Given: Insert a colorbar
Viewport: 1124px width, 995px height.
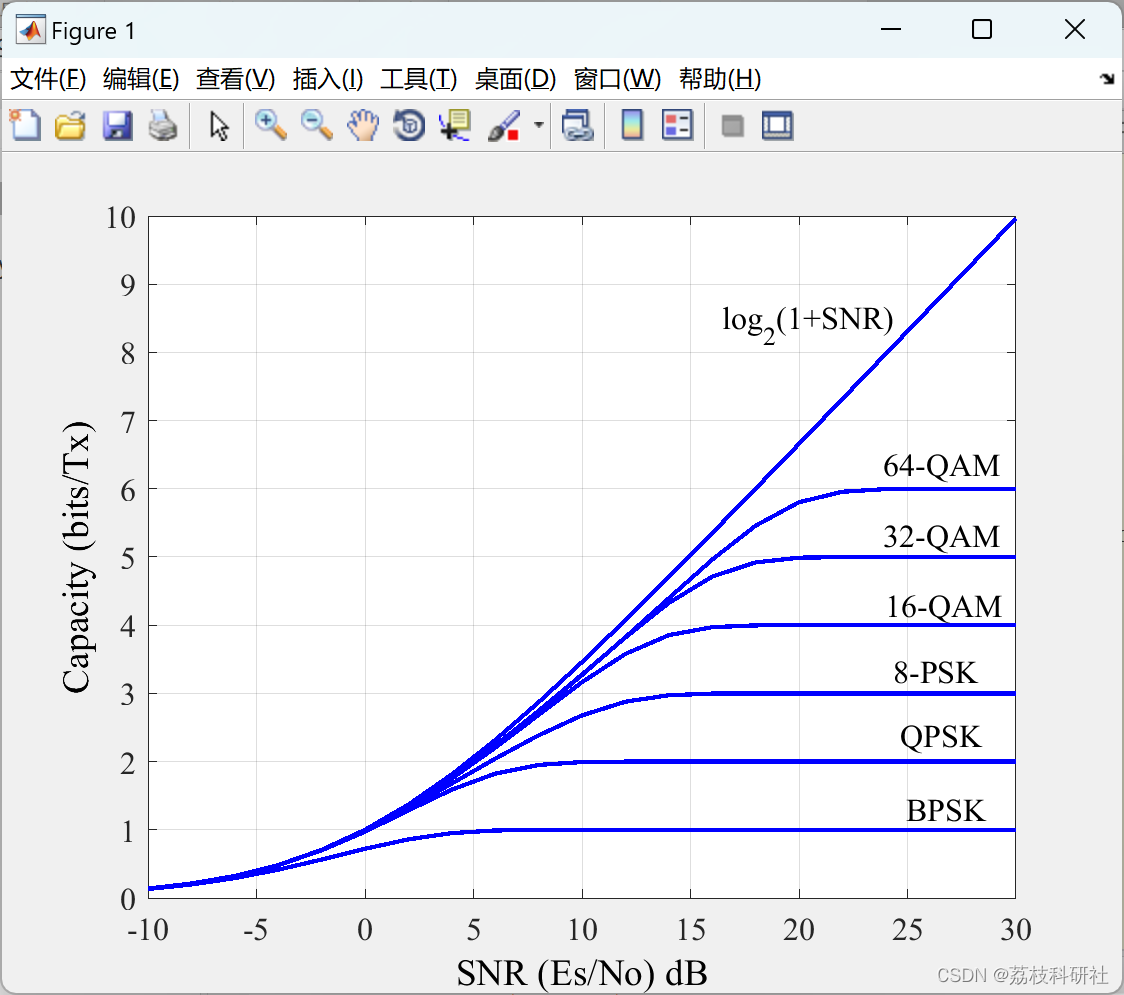Looking at the screenshot, I should coord(631,125).
